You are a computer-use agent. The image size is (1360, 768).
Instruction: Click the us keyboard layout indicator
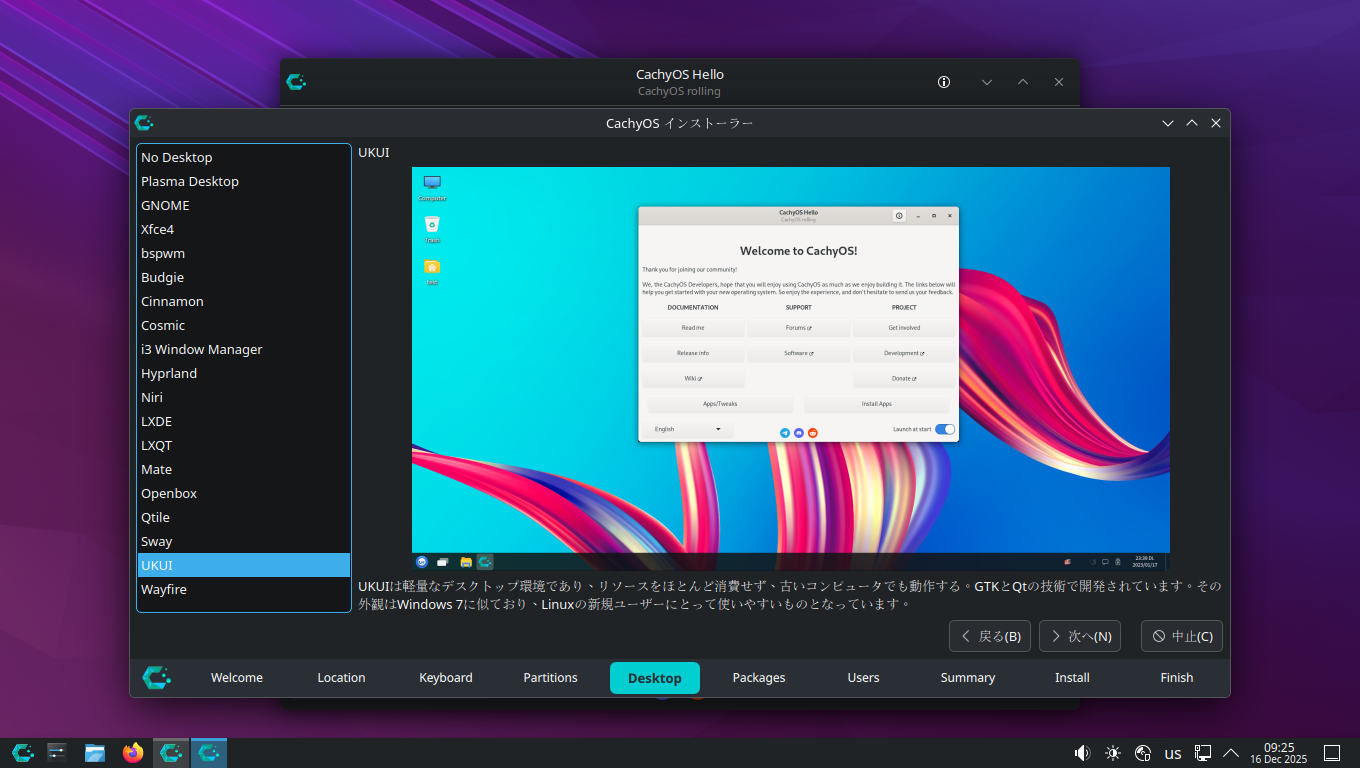1173,753
